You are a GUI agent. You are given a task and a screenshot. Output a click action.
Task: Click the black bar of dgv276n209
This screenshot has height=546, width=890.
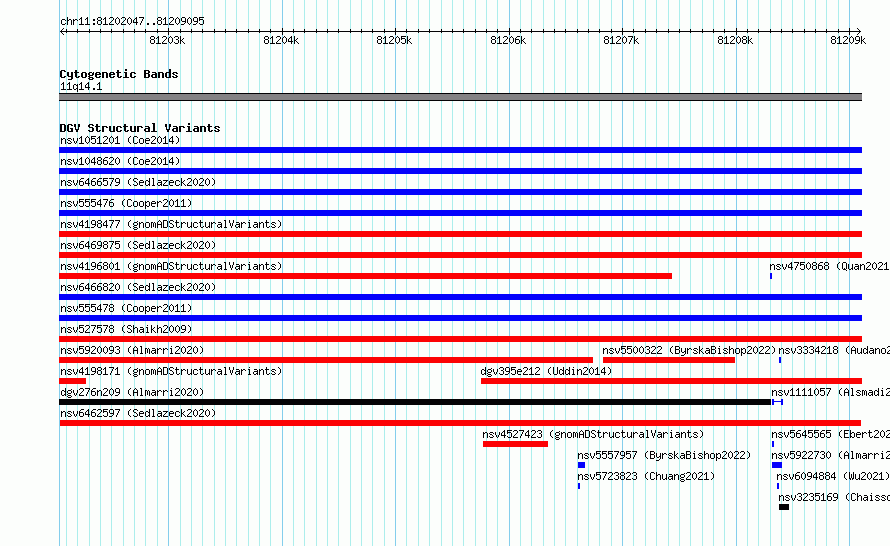pyautogui.click(x=415, y=402)
